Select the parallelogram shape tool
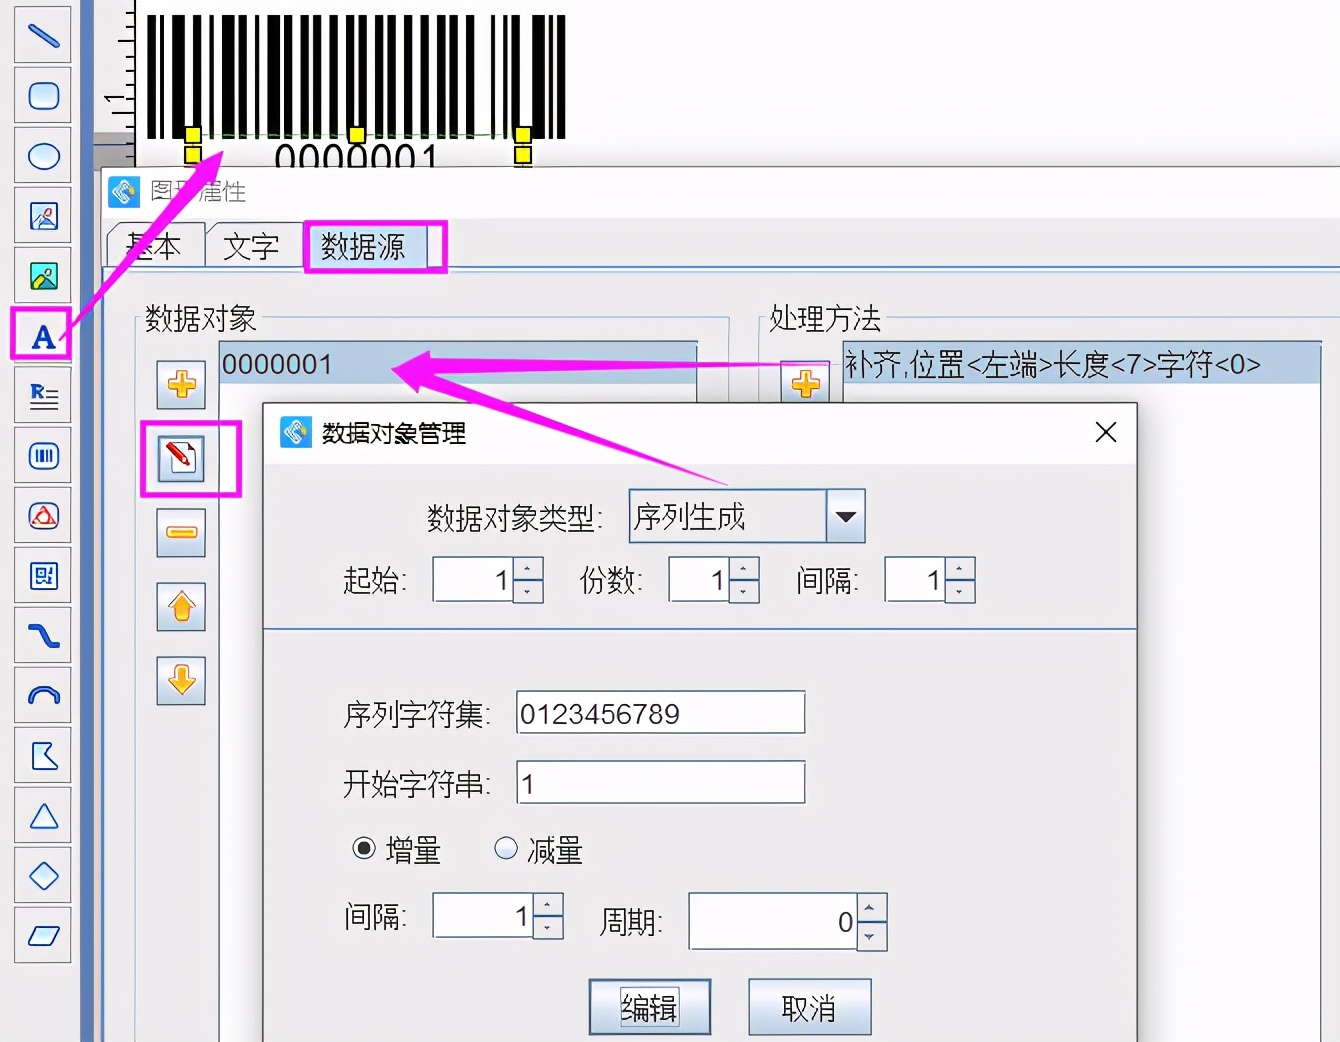Image resolution: width=1340 pixels, height=1042 pixels. click(43, 936)
